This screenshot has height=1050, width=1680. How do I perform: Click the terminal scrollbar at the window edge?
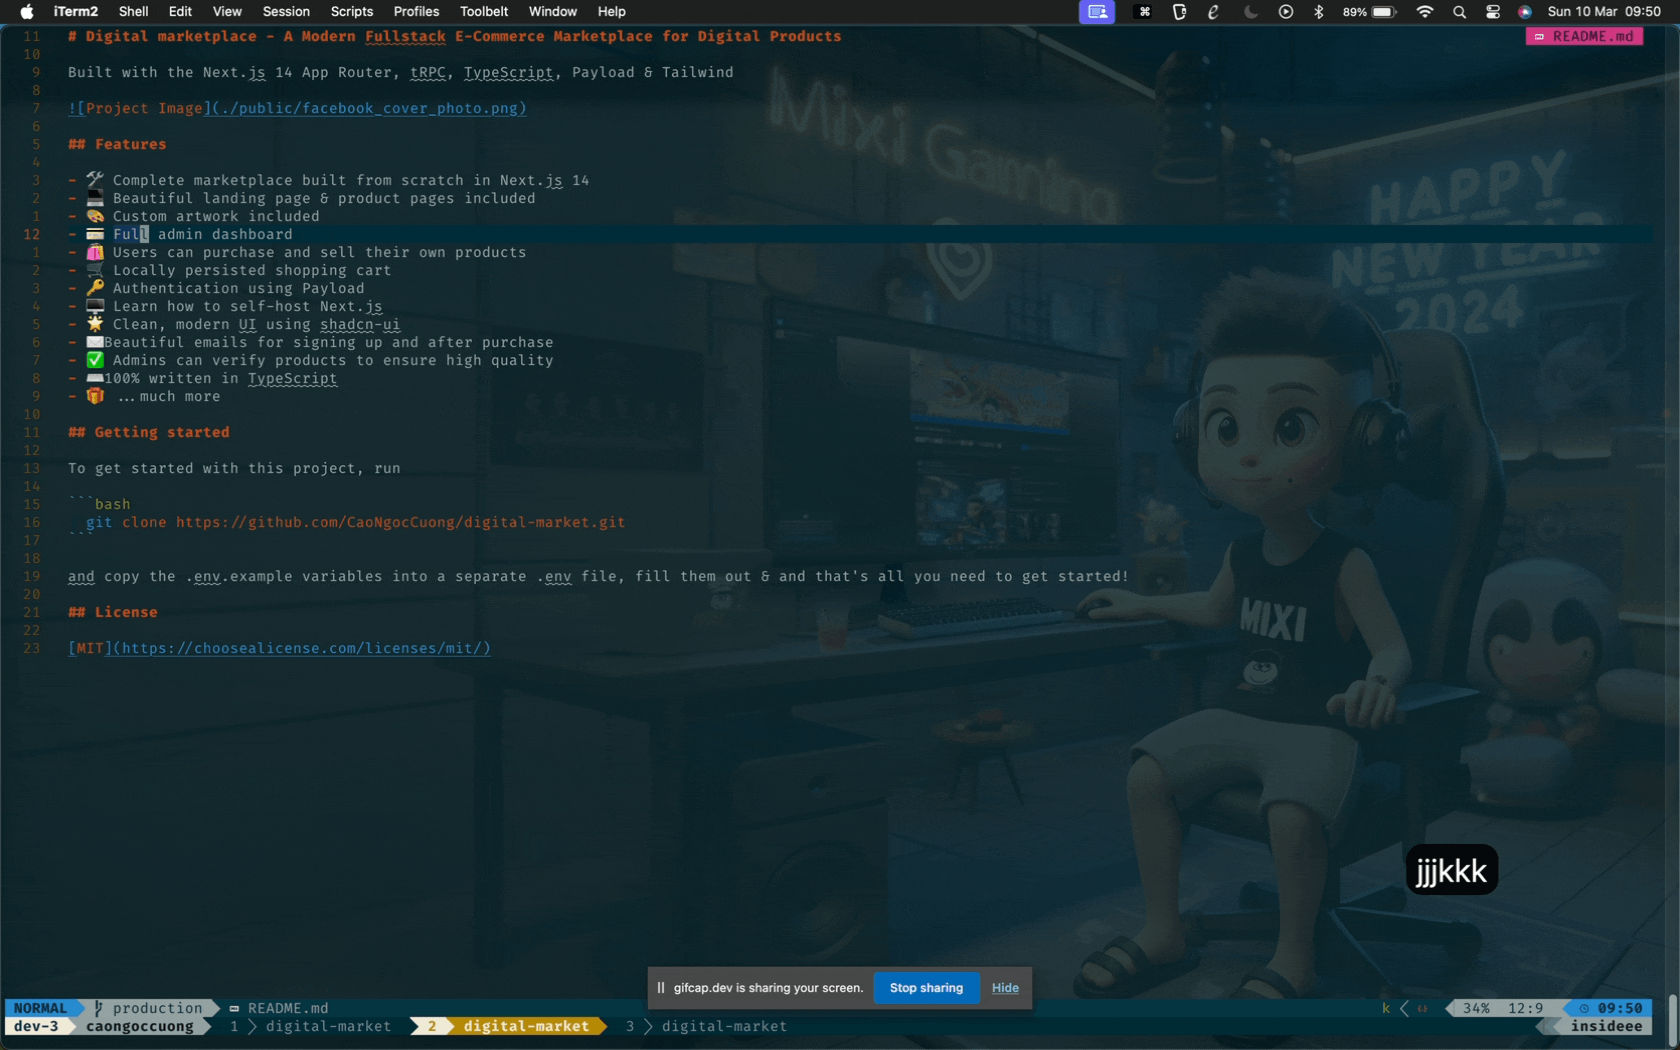click(x=1673, y=1020)
